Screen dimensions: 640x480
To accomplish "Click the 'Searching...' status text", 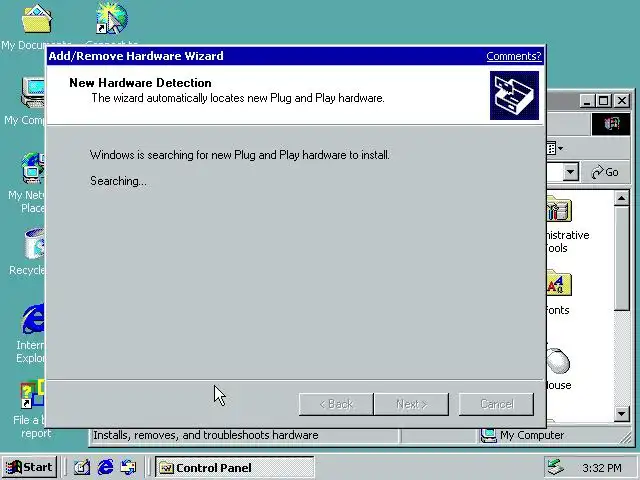I will pyautogui.click(x=118, y=181).
